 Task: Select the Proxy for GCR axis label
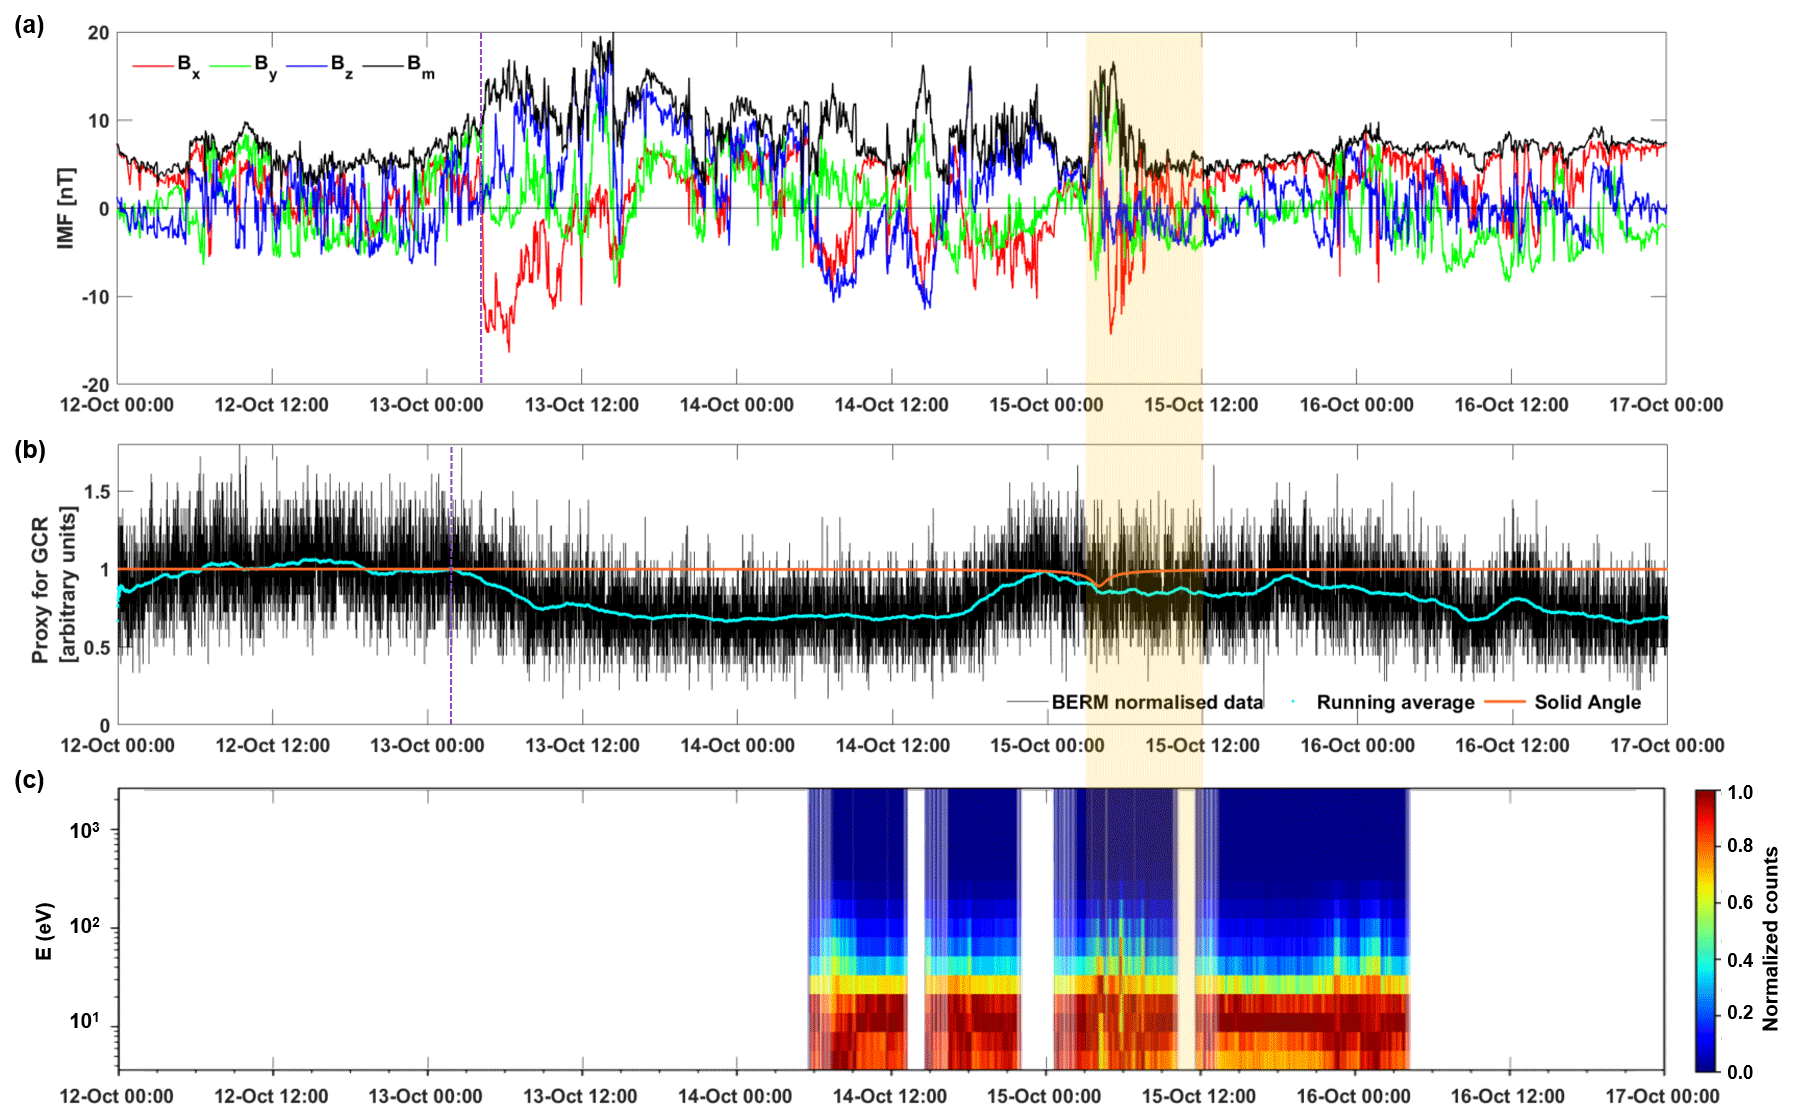click(40, 590)
